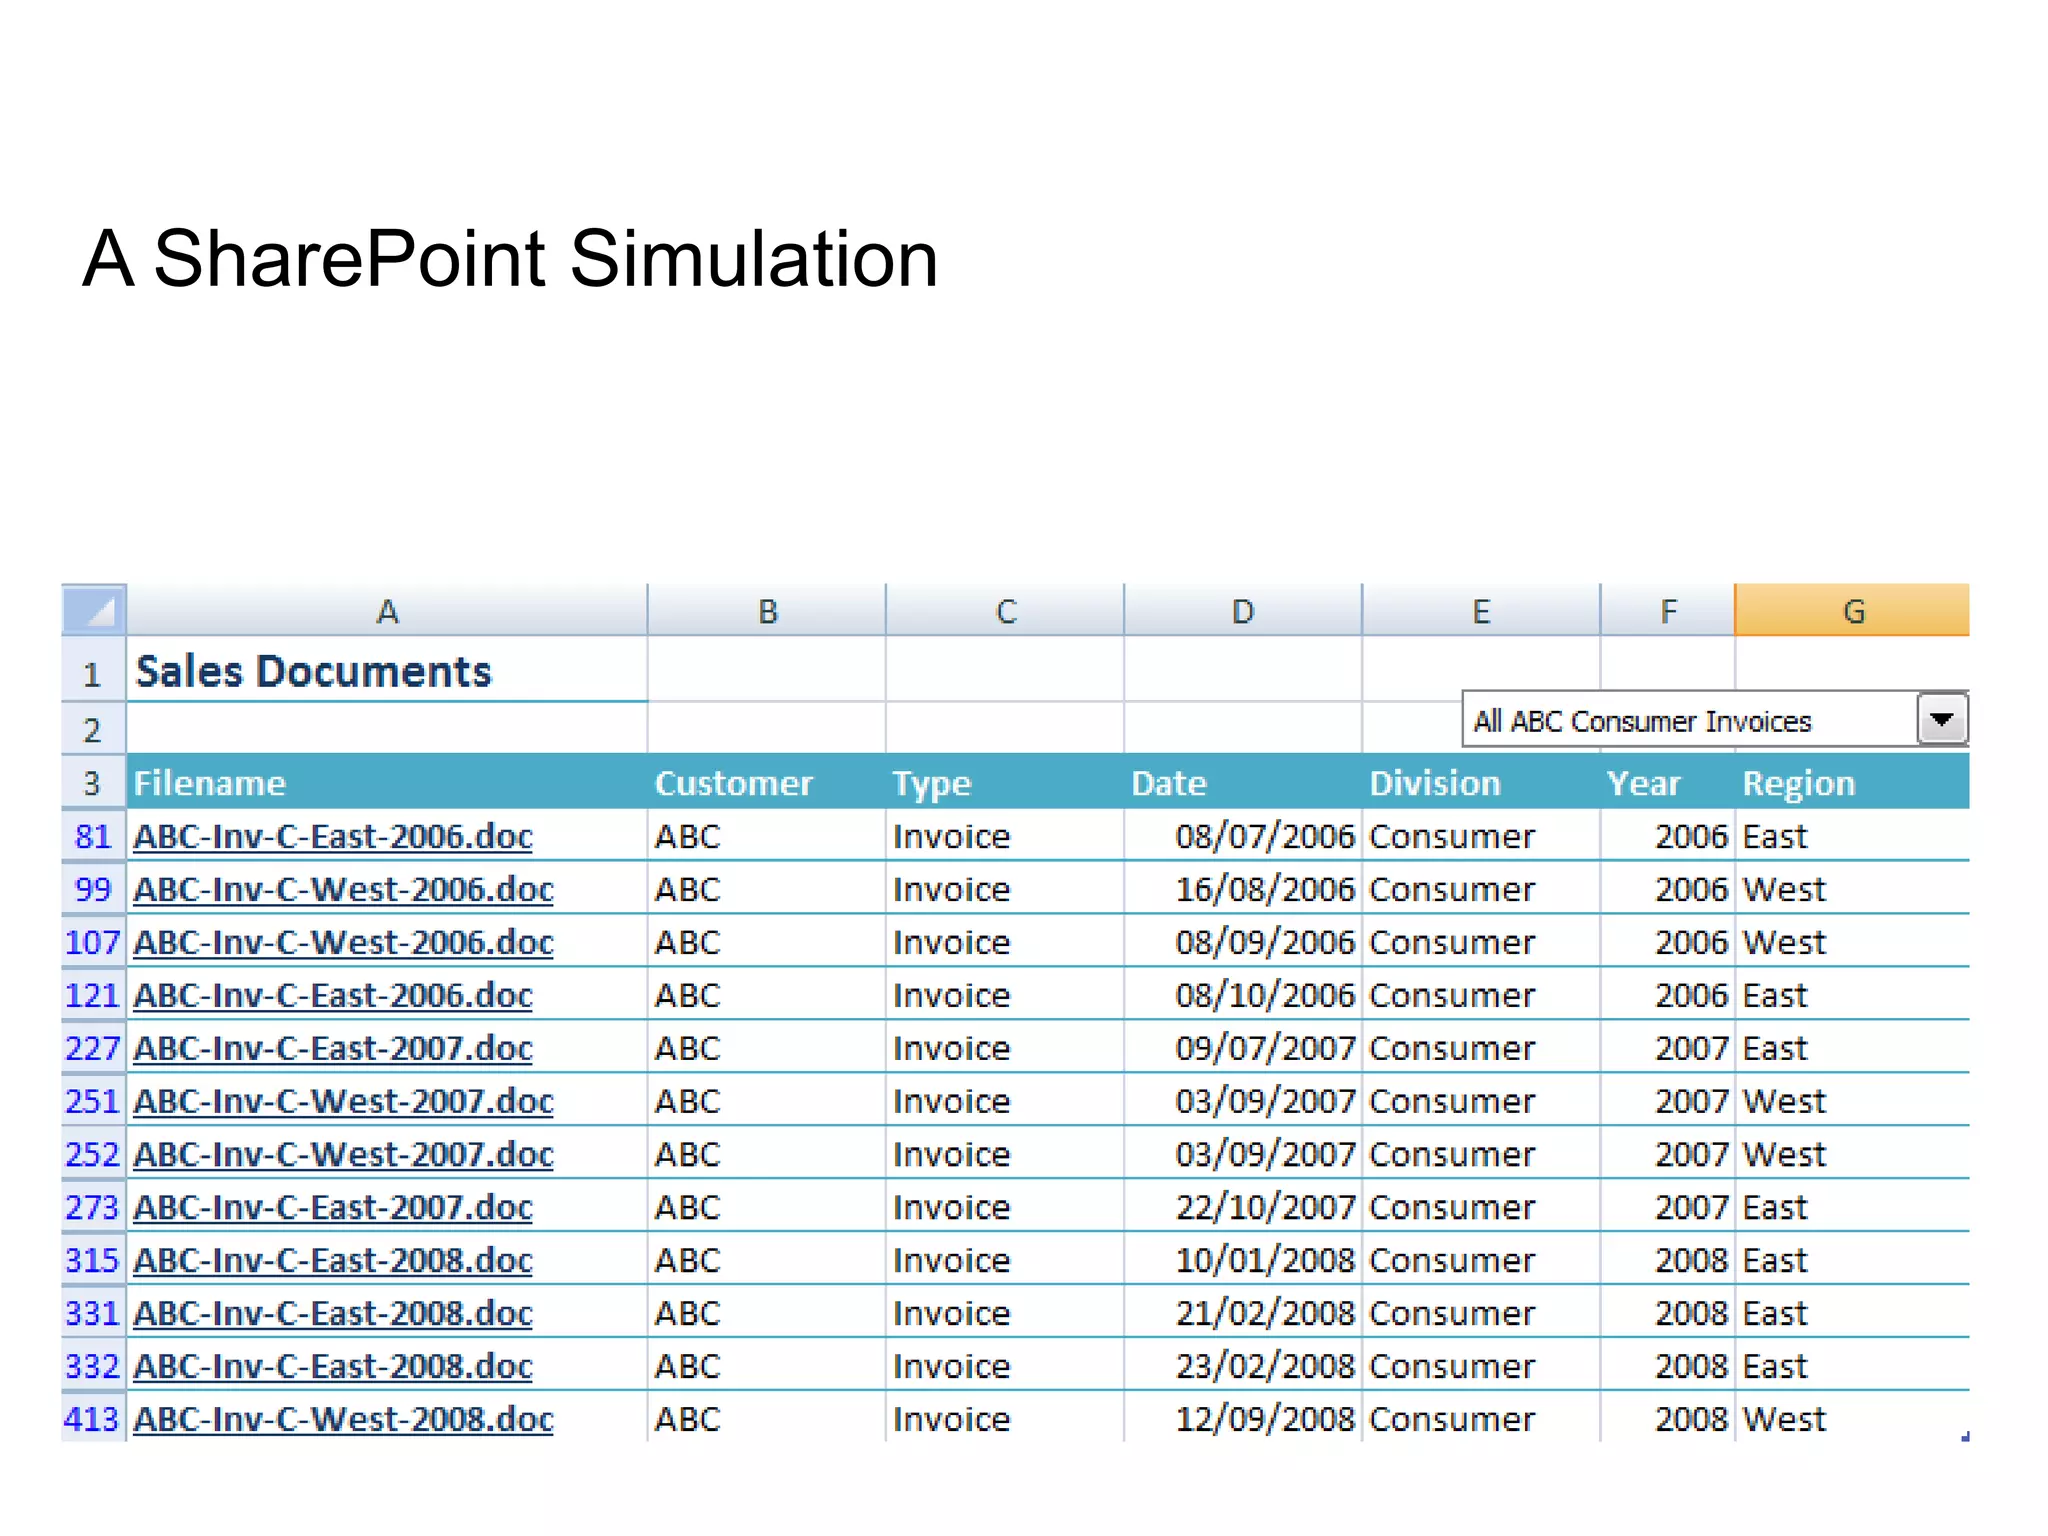Select the date cell 22/10/2007
This screenshot has height=1536, width=2048.
(1243, 1207)
